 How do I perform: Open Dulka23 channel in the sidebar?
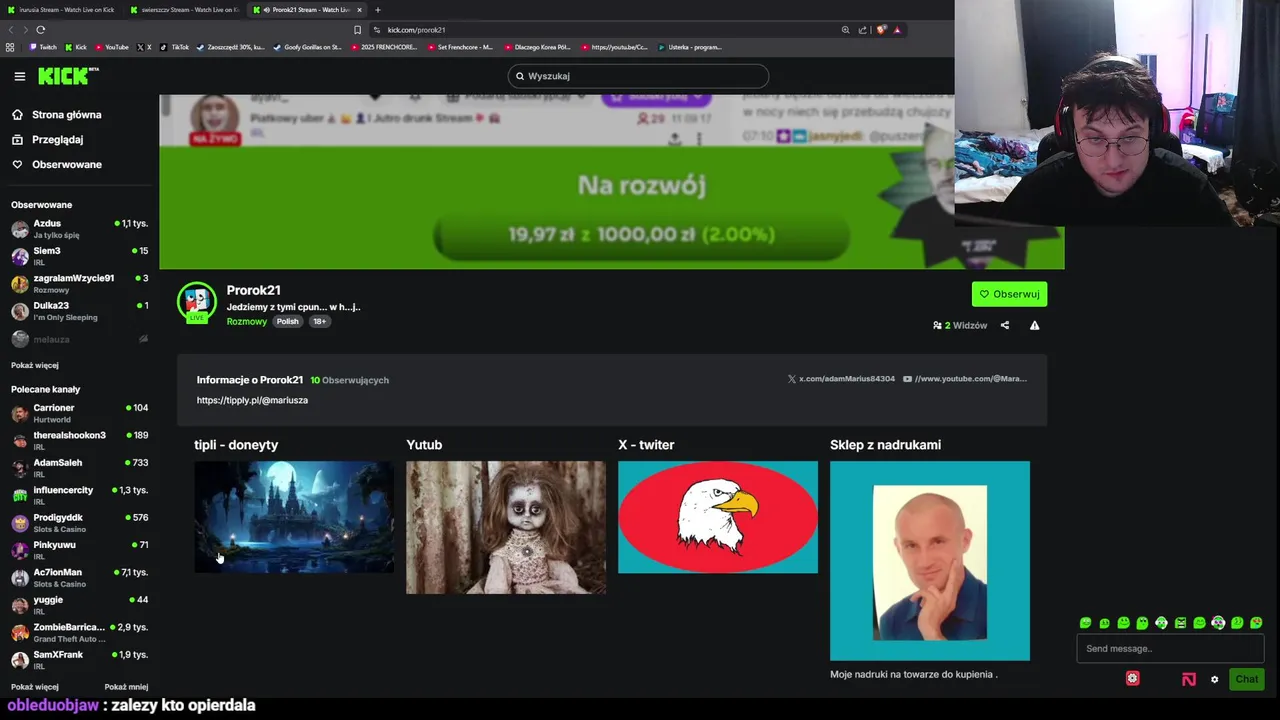click(79, 311)
